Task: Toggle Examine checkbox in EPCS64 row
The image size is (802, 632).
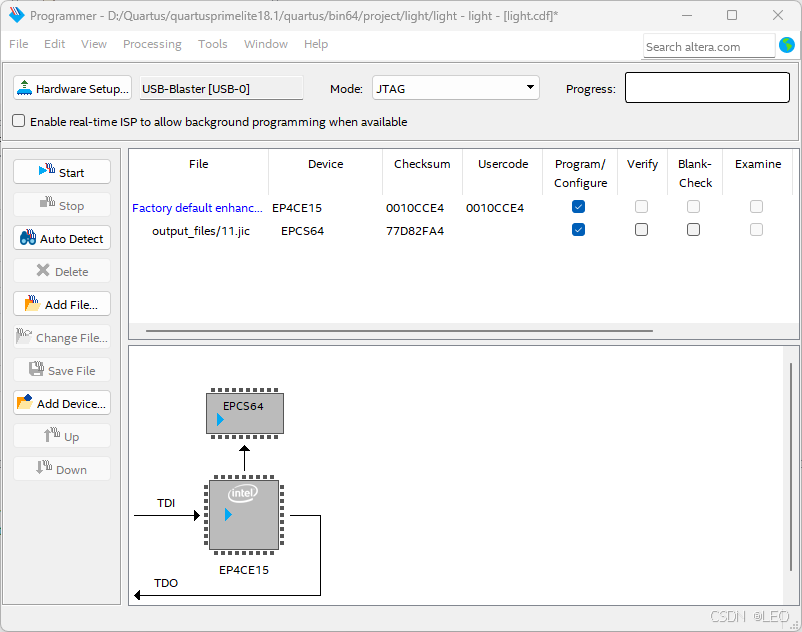Action: pyautogui.click(x=756, y=230)
